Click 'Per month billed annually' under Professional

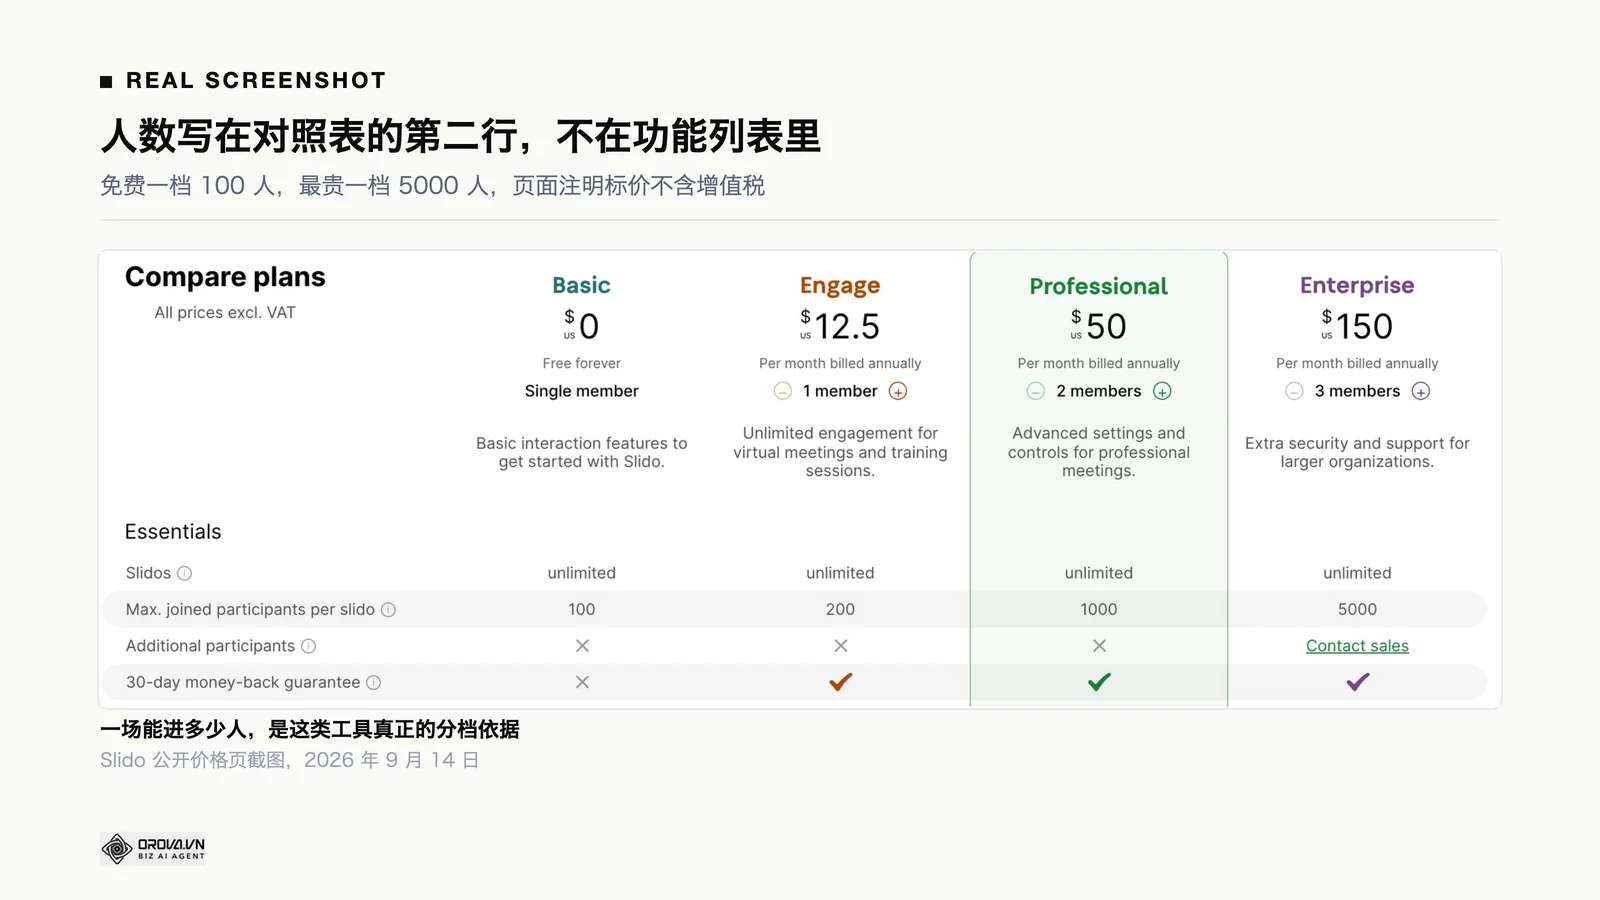1098,363
